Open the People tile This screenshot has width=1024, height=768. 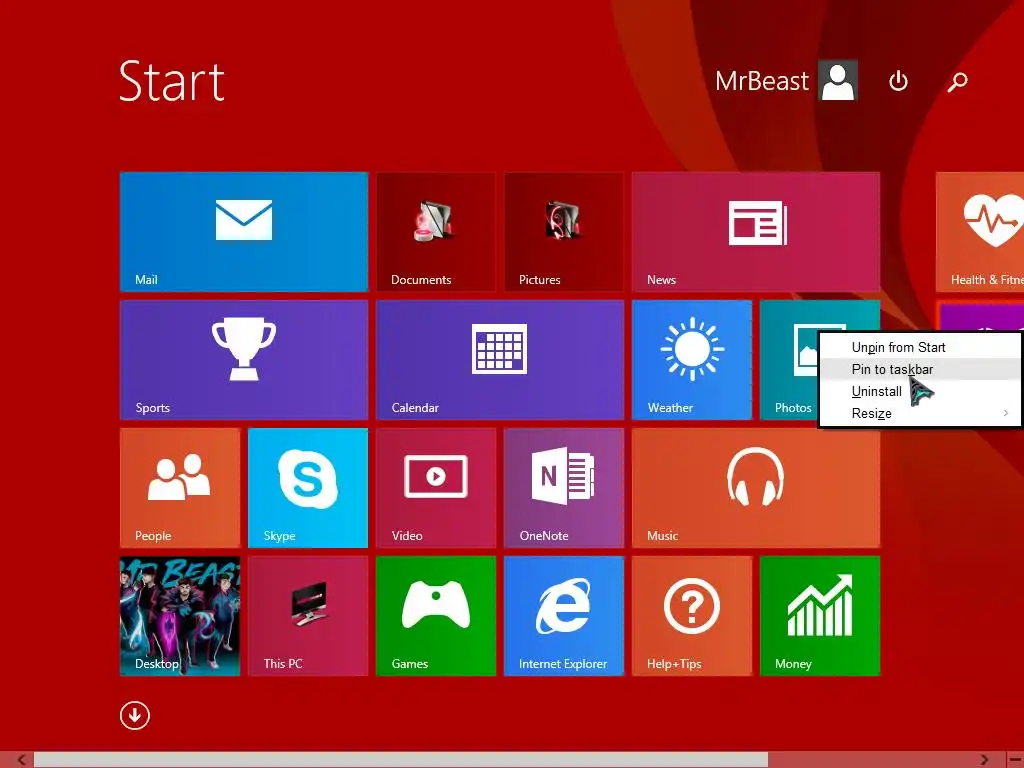point(180,487)
